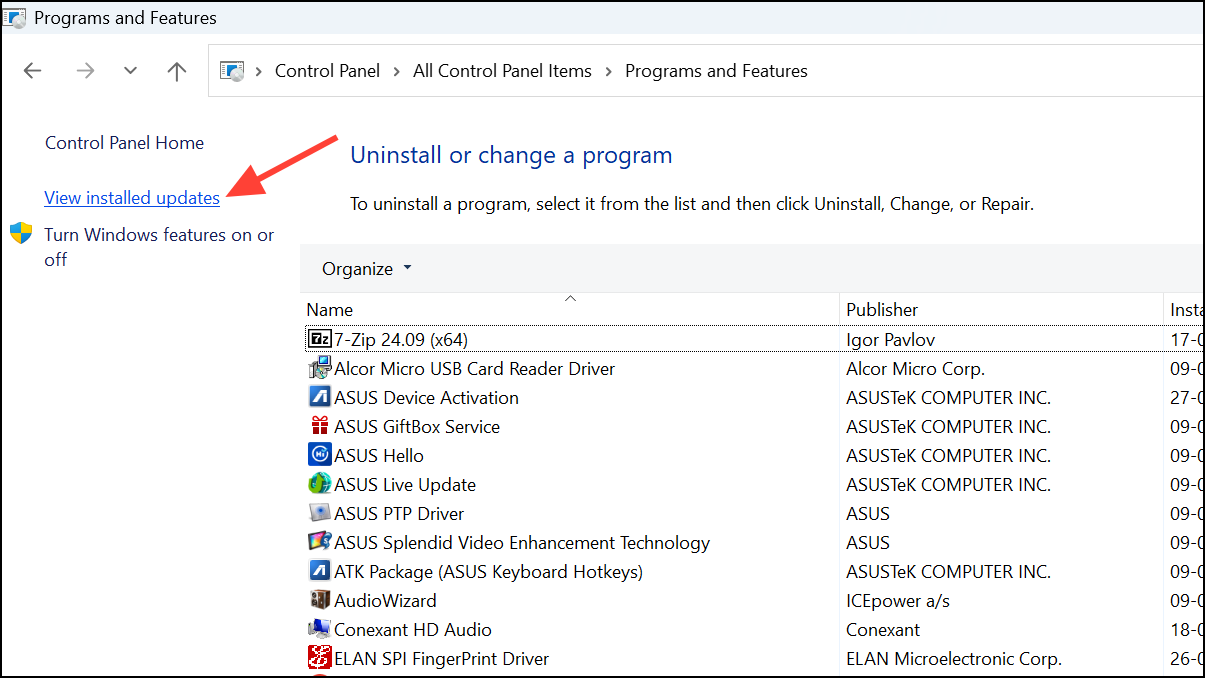Click publisher Conexant

(x=883, y=629)
